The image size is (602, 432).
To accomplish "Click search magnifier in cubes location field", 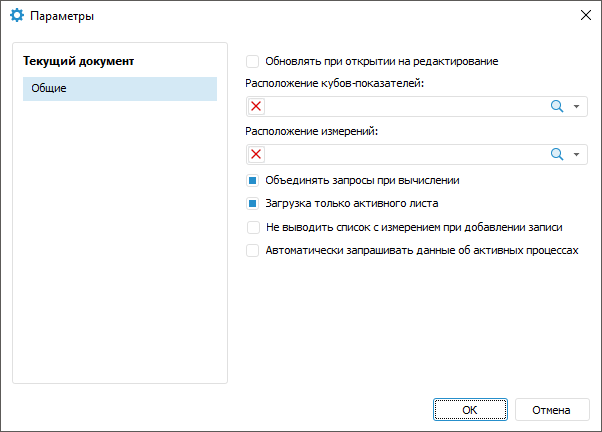I will point(557,107).
